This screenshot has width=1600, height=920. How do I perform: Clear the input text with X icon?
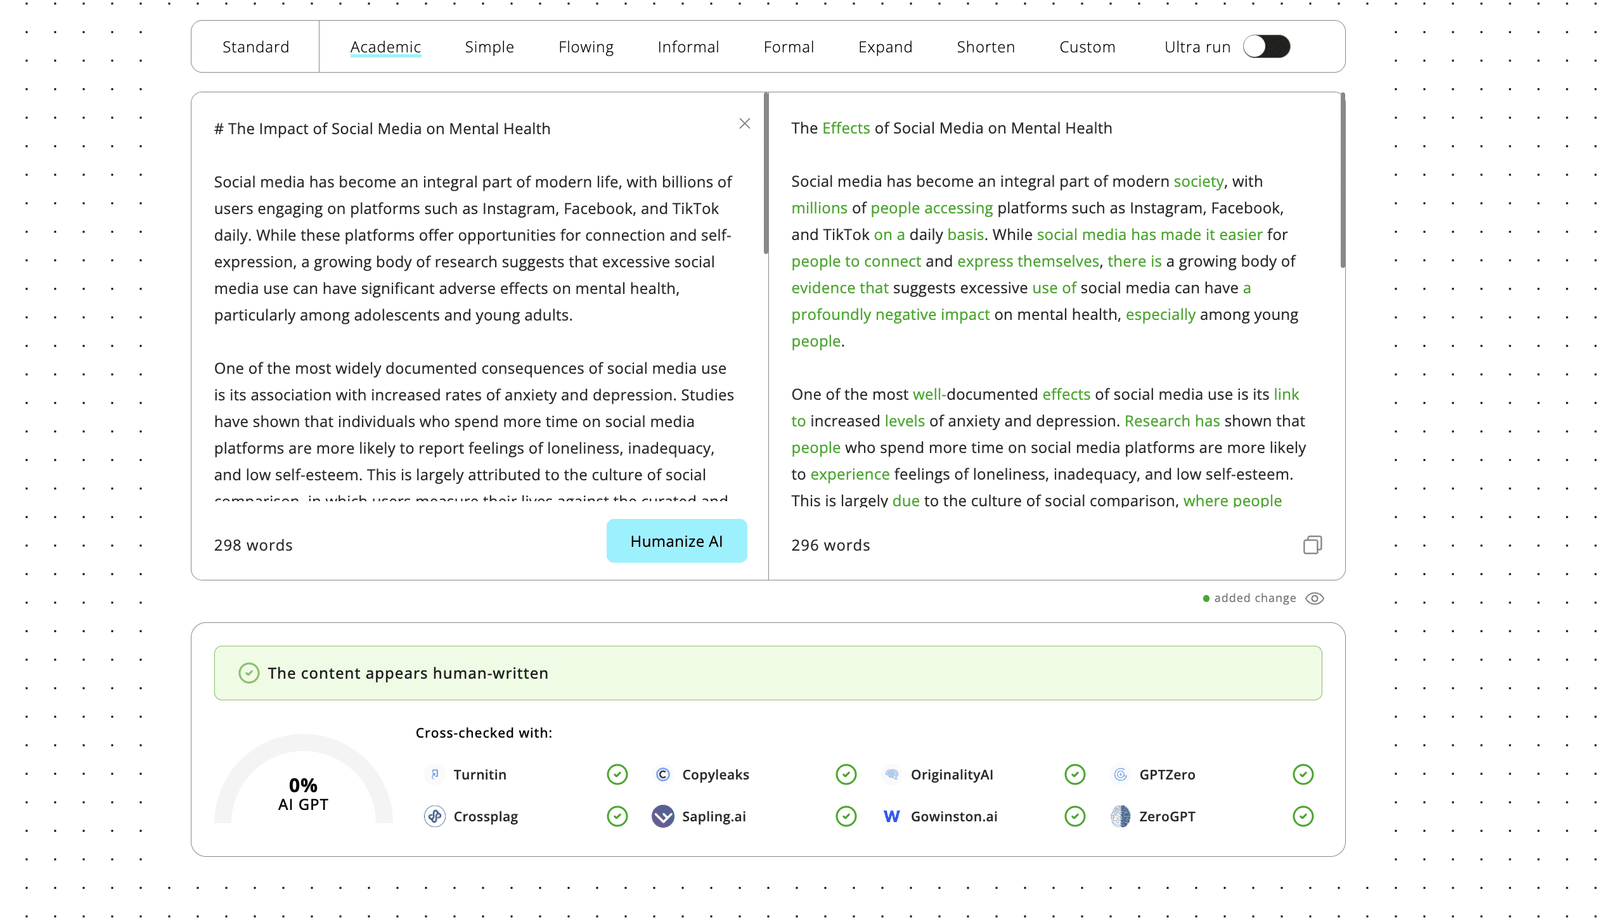(744, 124)
